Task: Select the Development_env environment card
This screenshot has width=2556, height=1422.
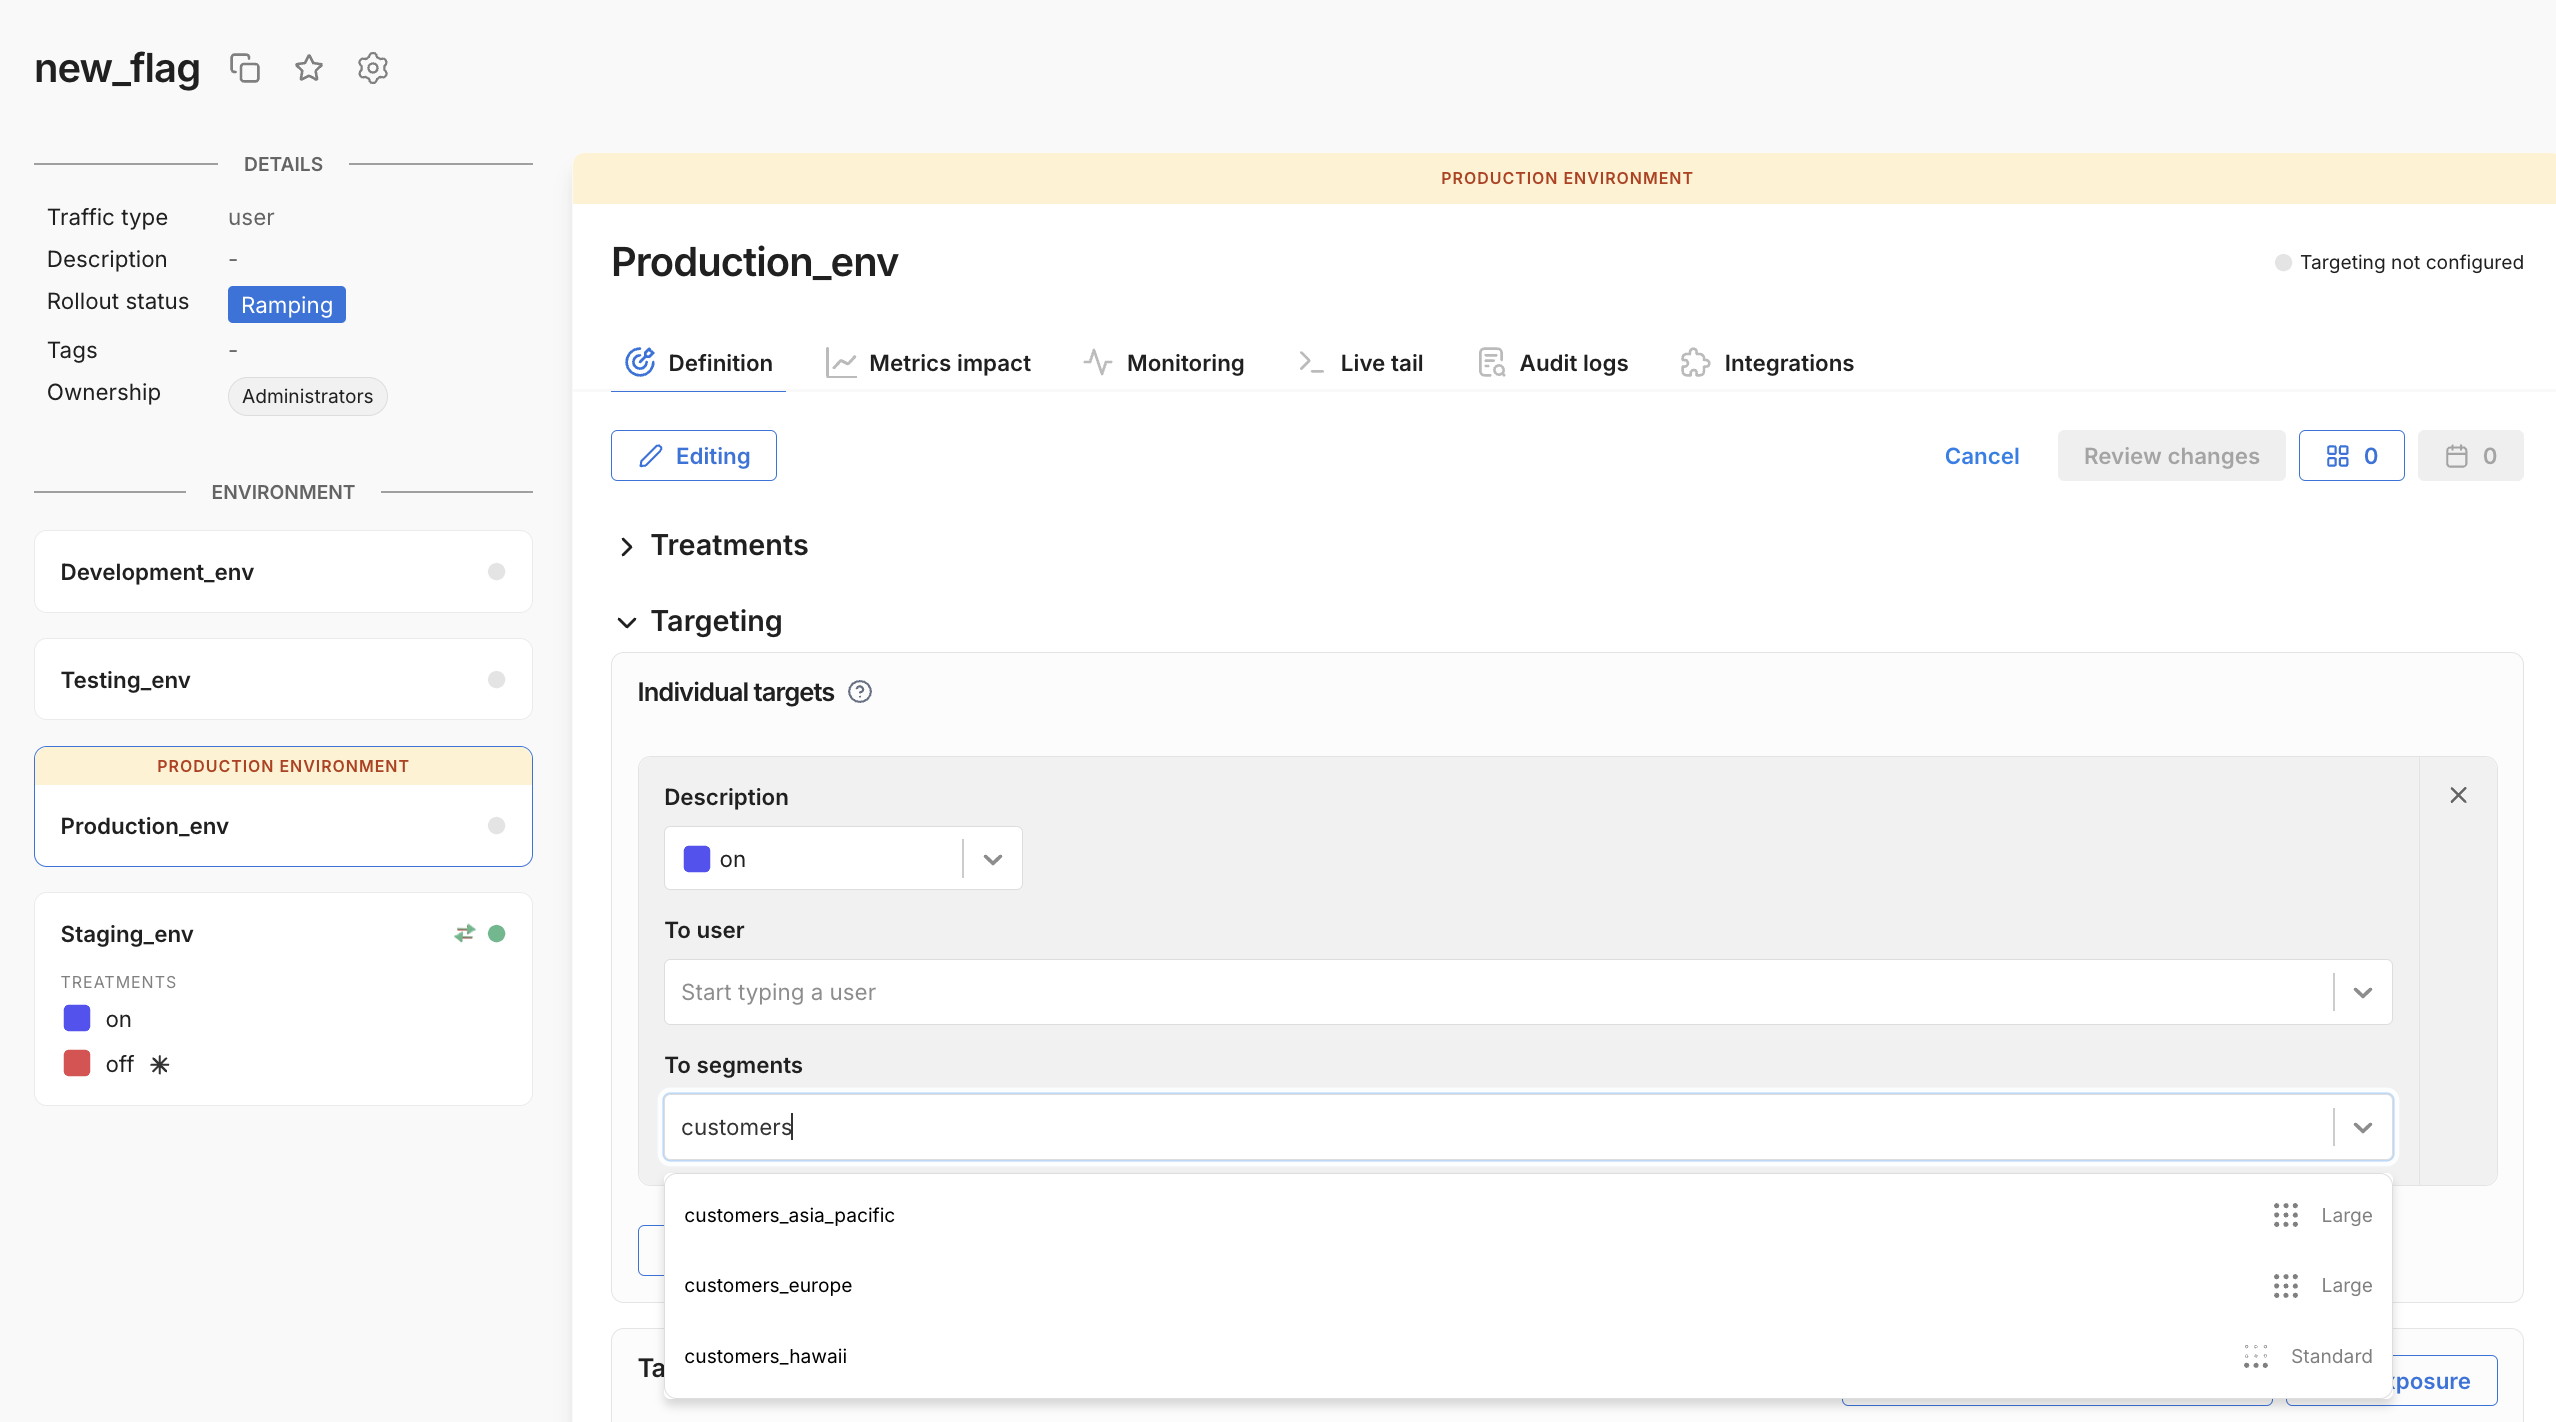Action: (283, 572)
